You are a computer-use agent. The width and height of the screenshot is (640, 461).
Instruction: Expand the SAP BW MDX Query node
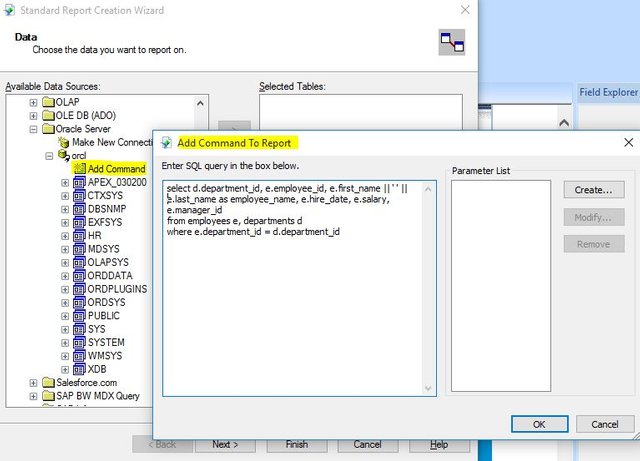click(x=33, y=396)
